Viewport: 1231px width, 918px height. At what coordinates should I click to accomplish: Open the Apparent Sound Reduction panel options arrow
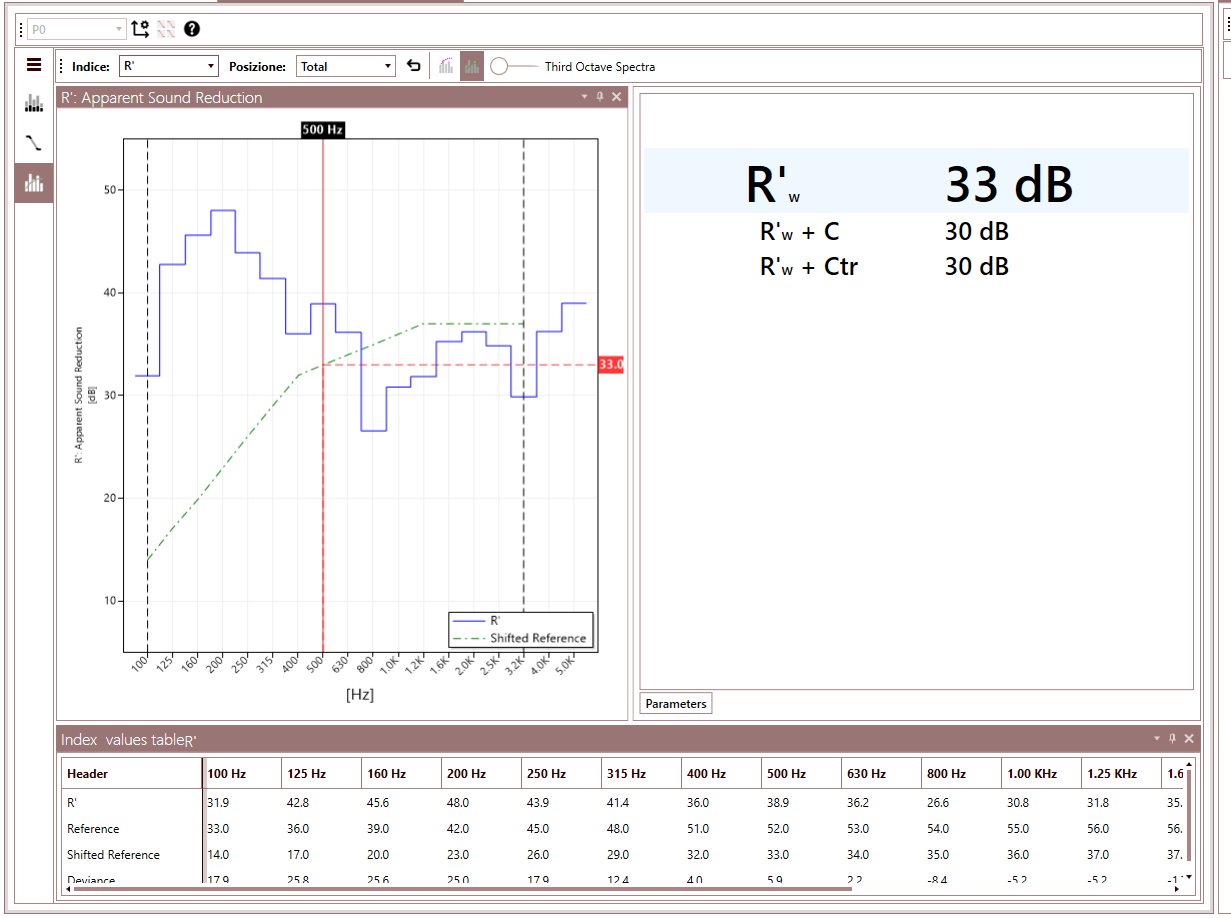(584, 97)
